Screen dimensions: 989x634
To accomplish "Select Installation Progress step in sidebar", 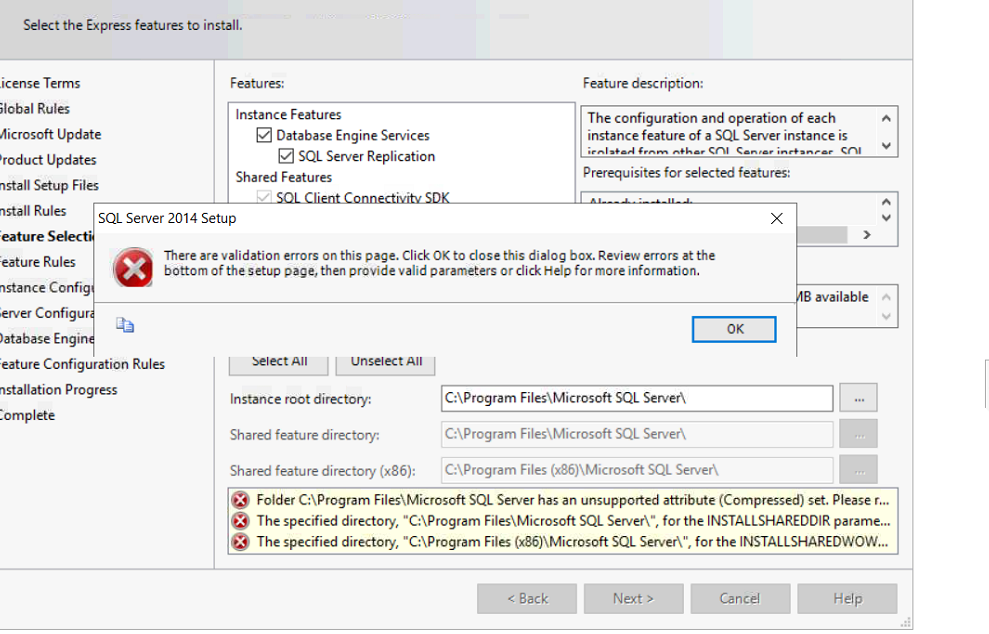I will pos(58,390).
